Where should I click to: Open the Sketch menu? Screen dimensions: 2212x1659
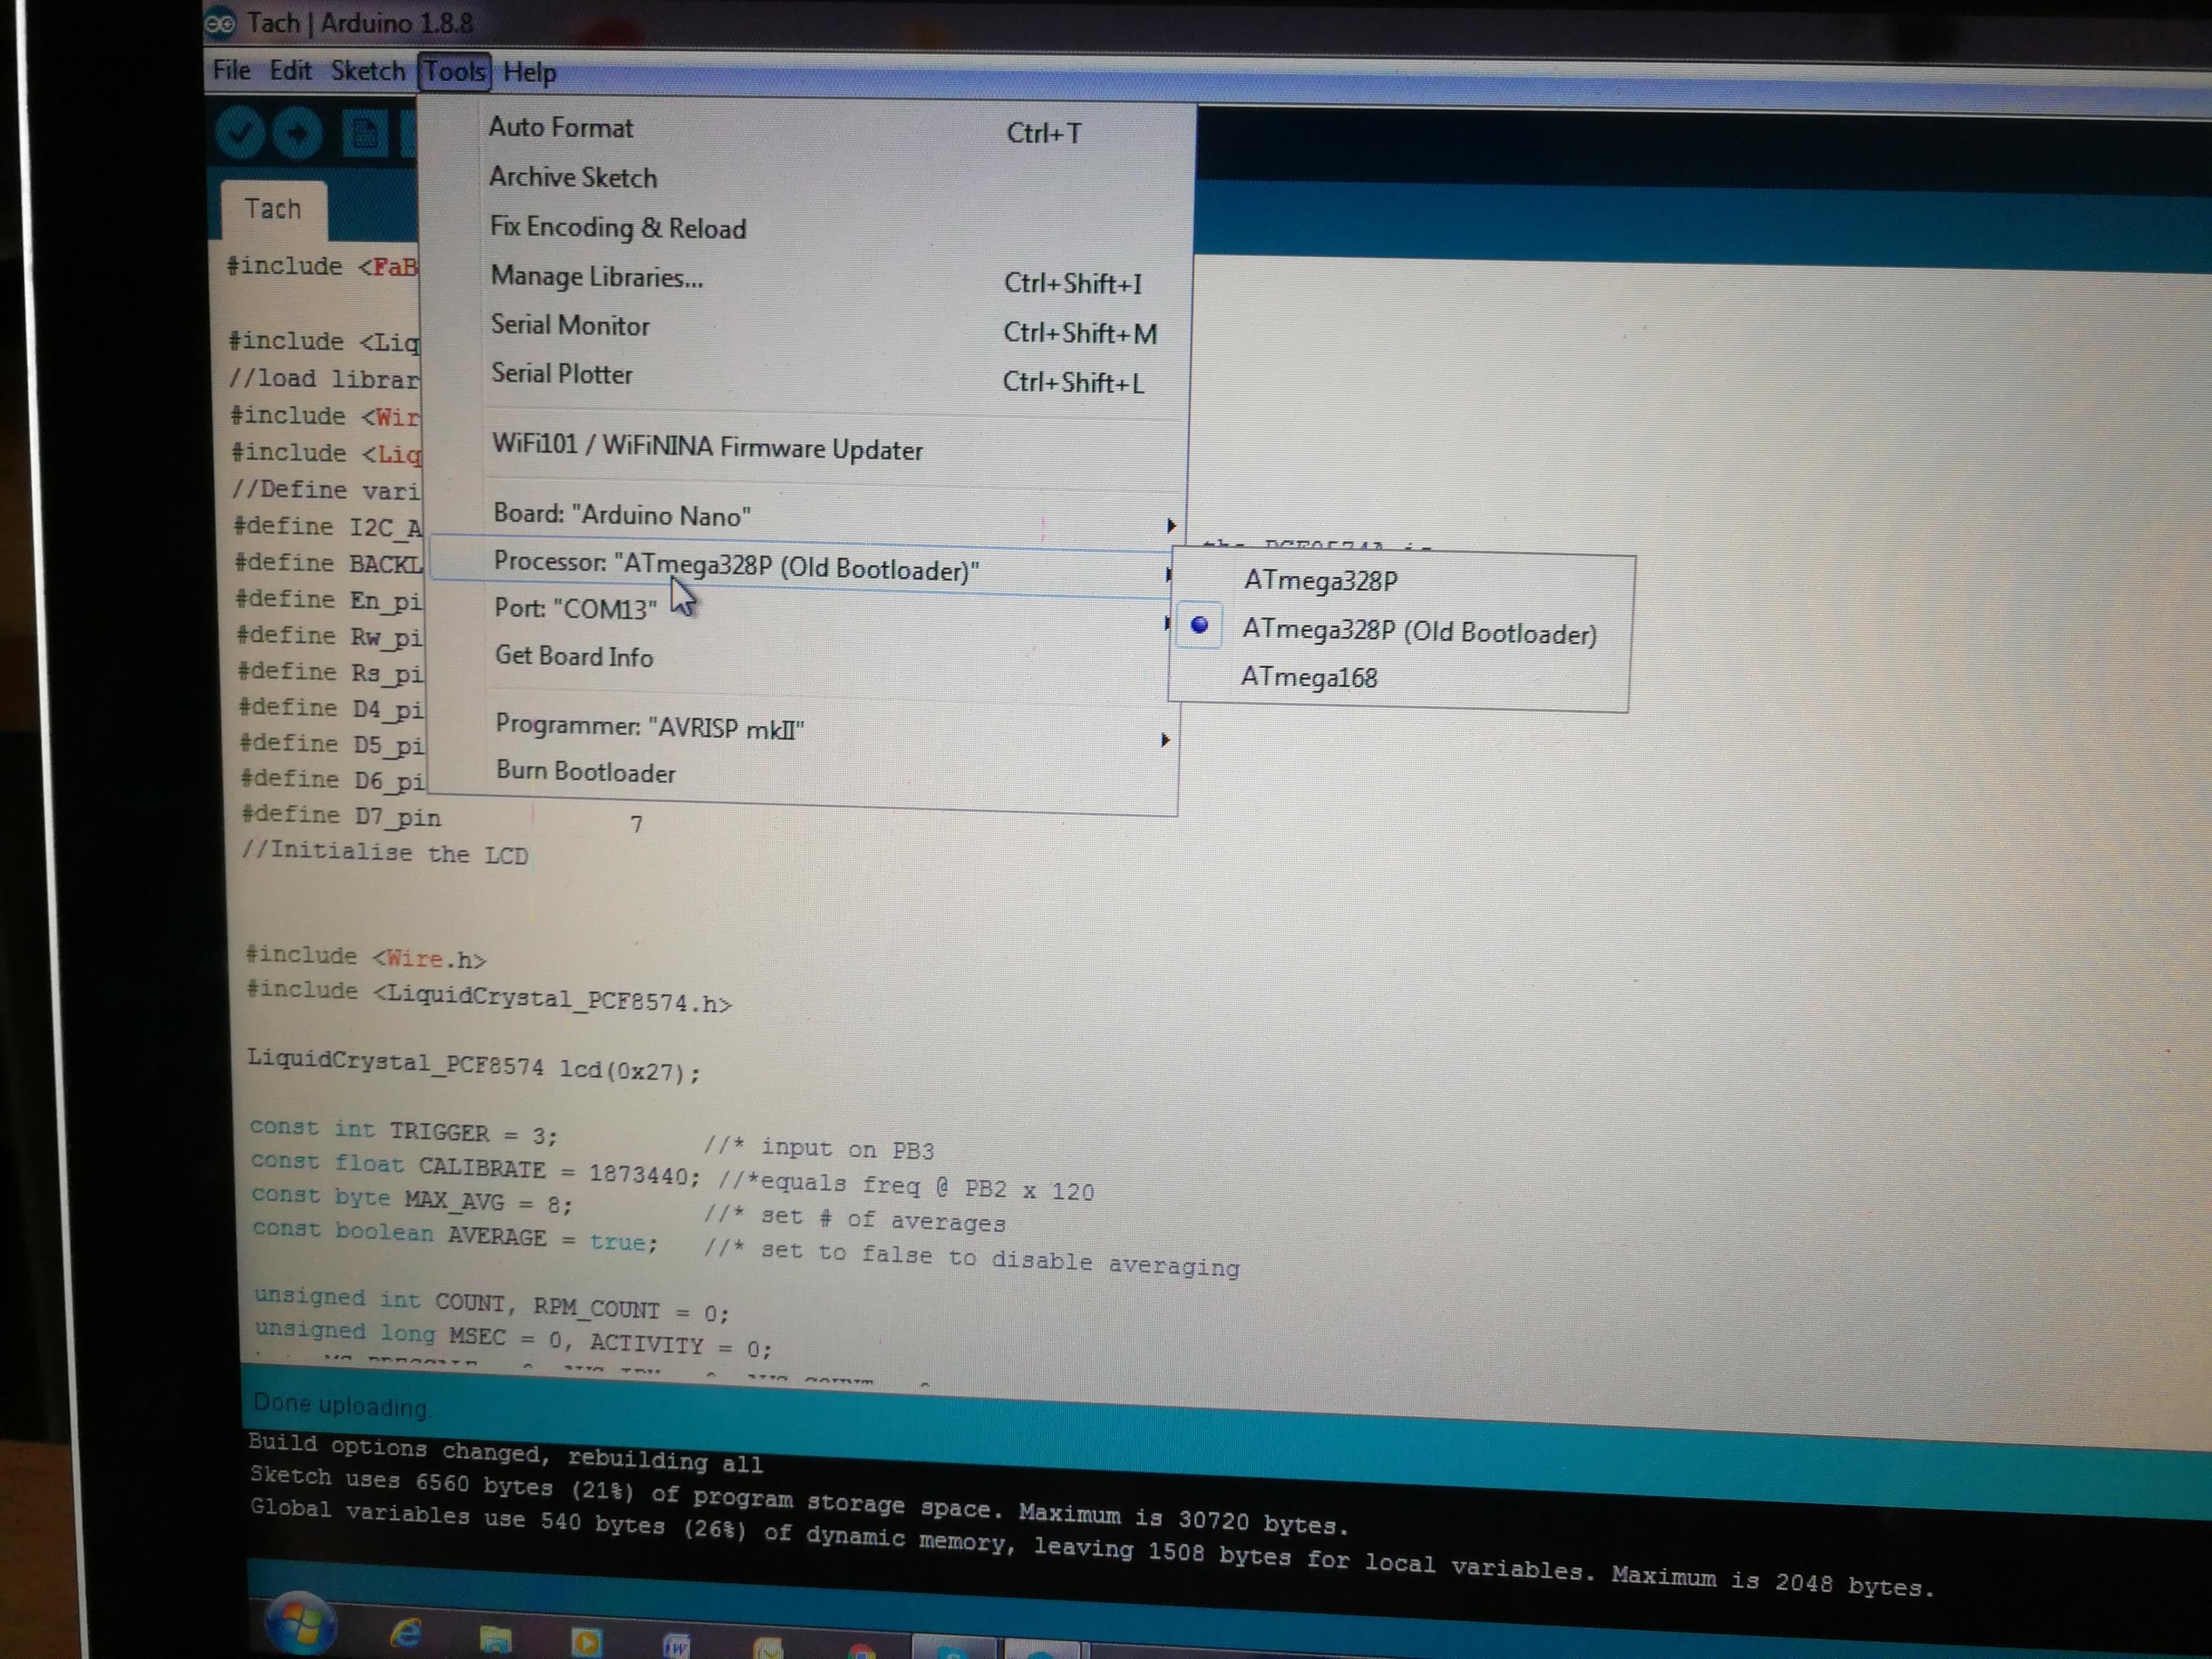367,71
